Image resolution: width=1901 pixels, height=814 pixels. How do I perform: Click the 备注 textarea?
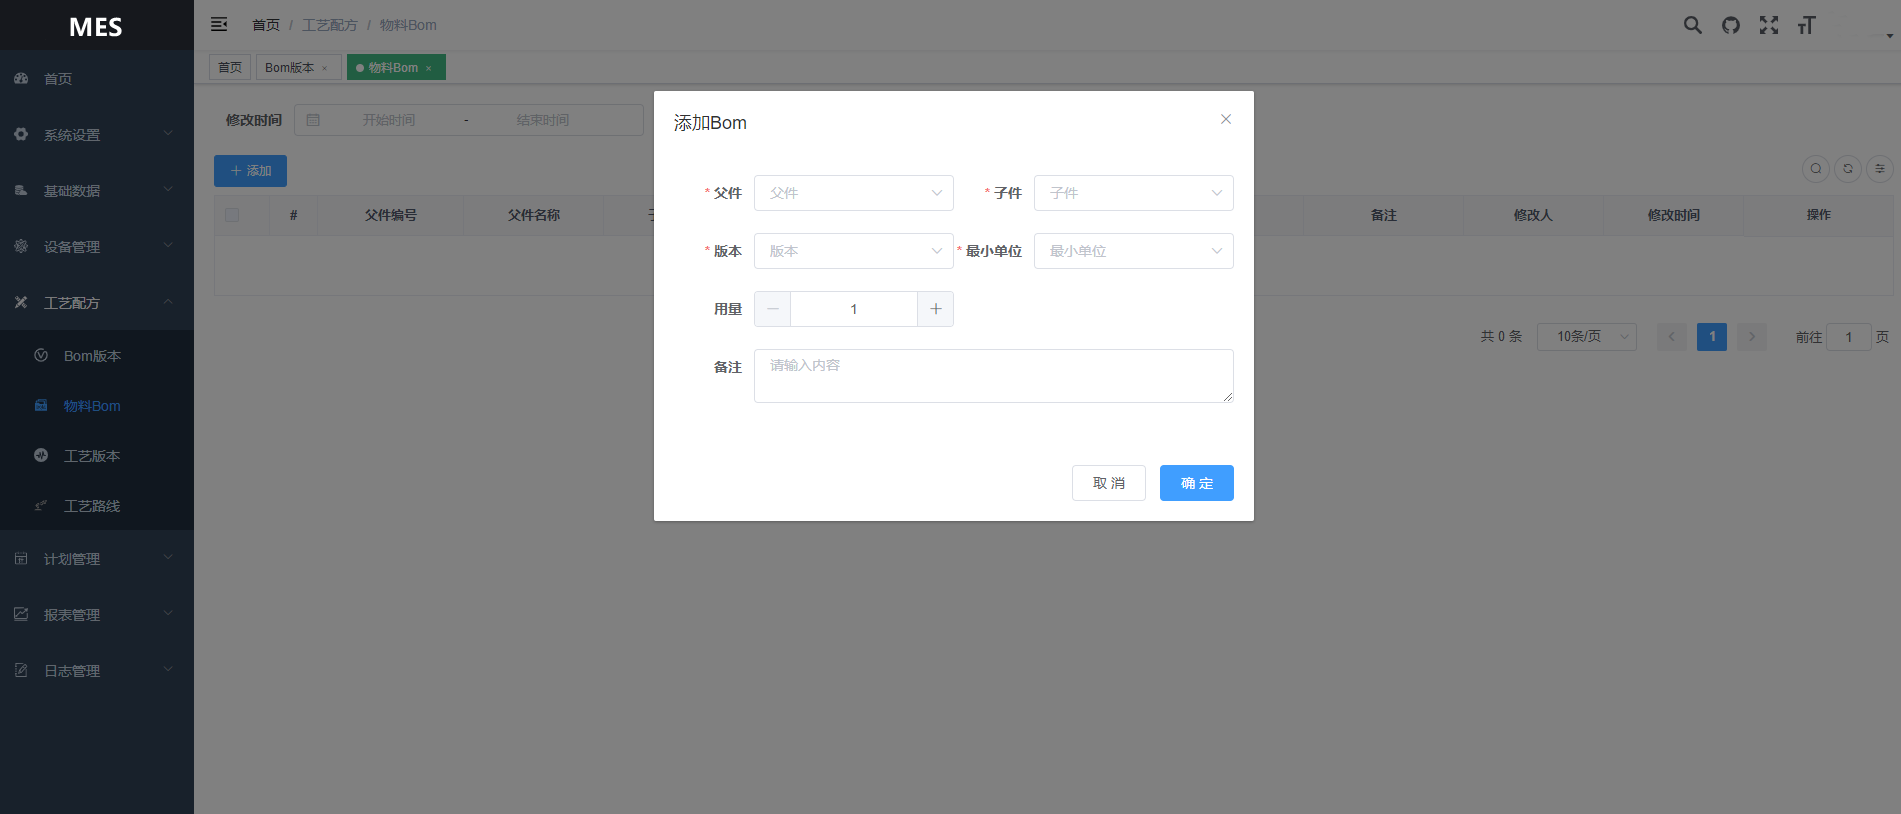994,376
